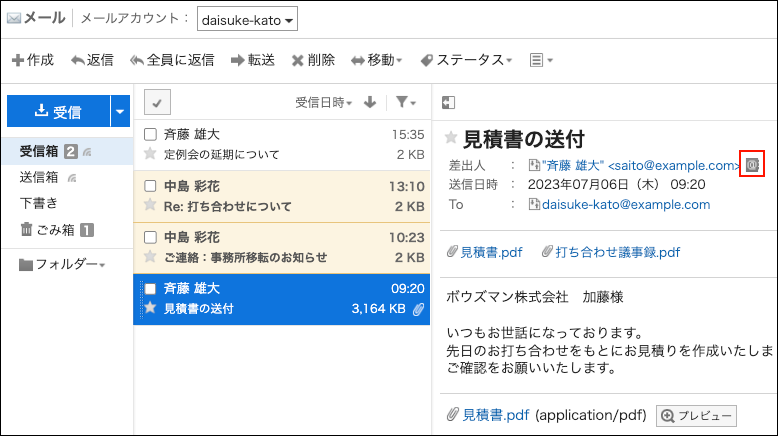This screenshot has height=436, width=778.
Task: Click 作成 to compose new mail
Action: pyautogui.click(x=33, y=60)
